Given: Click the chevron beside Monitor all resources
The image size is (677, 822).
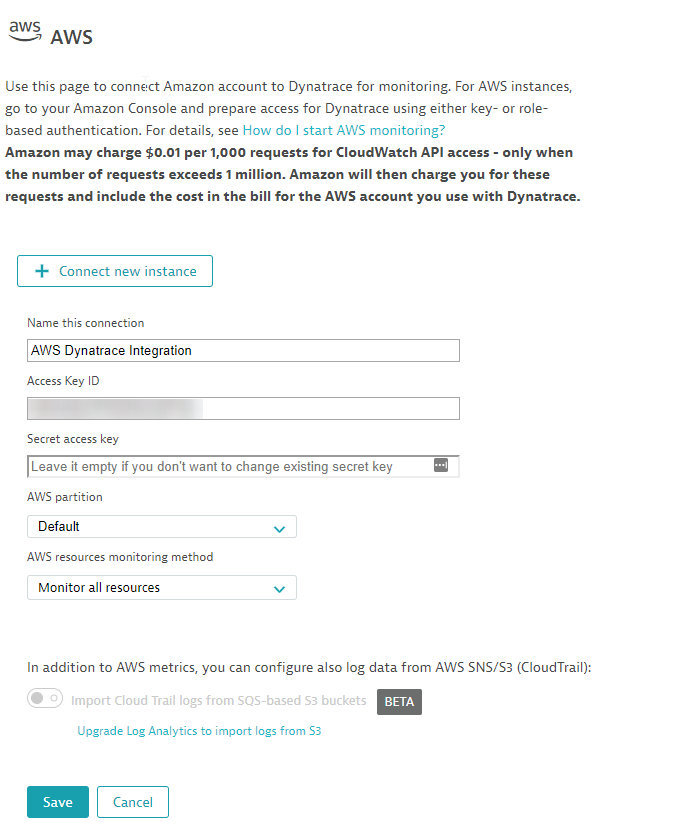Looking at the screenshot, I should click(279, 589).
